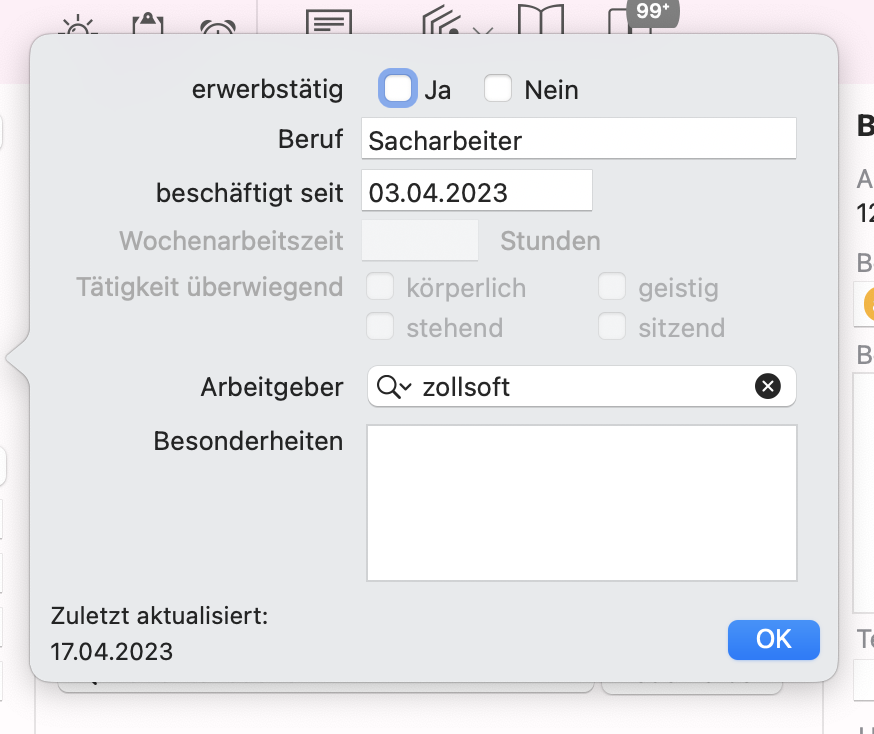
Task: Open the book icon in toolbar
Action: [541, 20]
